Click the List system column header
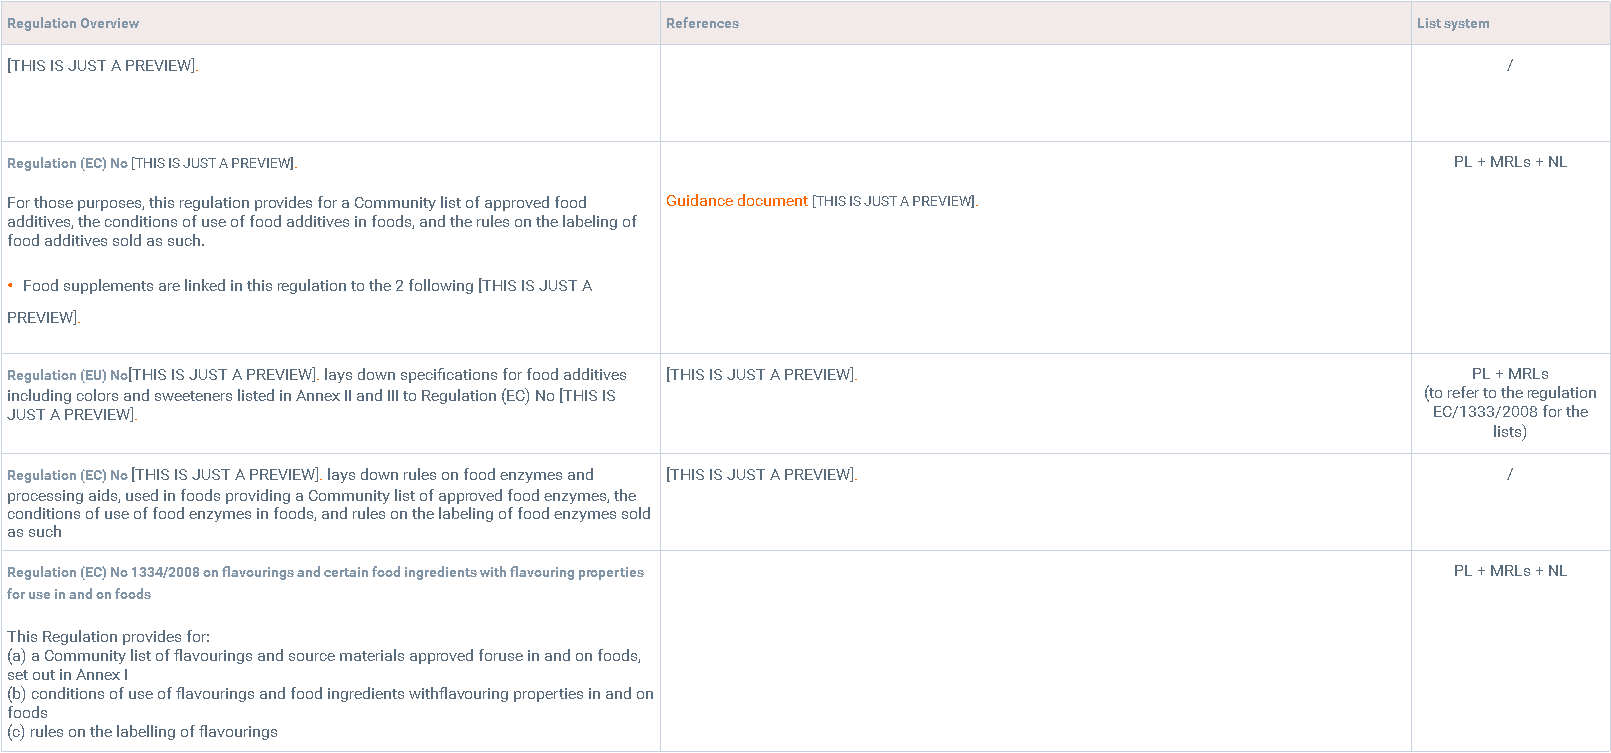 tap(1452, 23)
